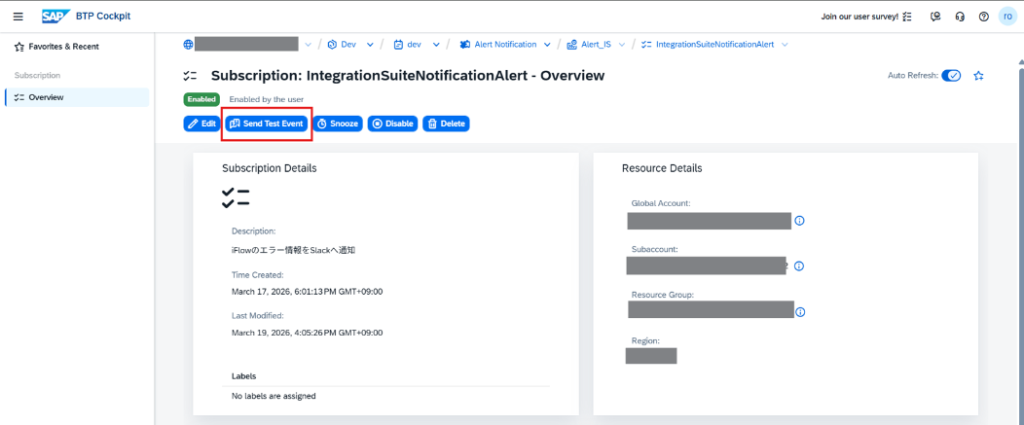Click the Send Test Event button
Image resolution: width=1024 pixels, height=425 pixels.
click(267, 123)
